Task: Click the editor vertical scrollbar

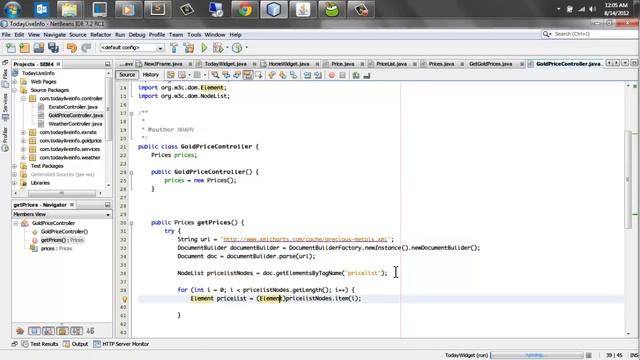Action: (x=628, y=180)
